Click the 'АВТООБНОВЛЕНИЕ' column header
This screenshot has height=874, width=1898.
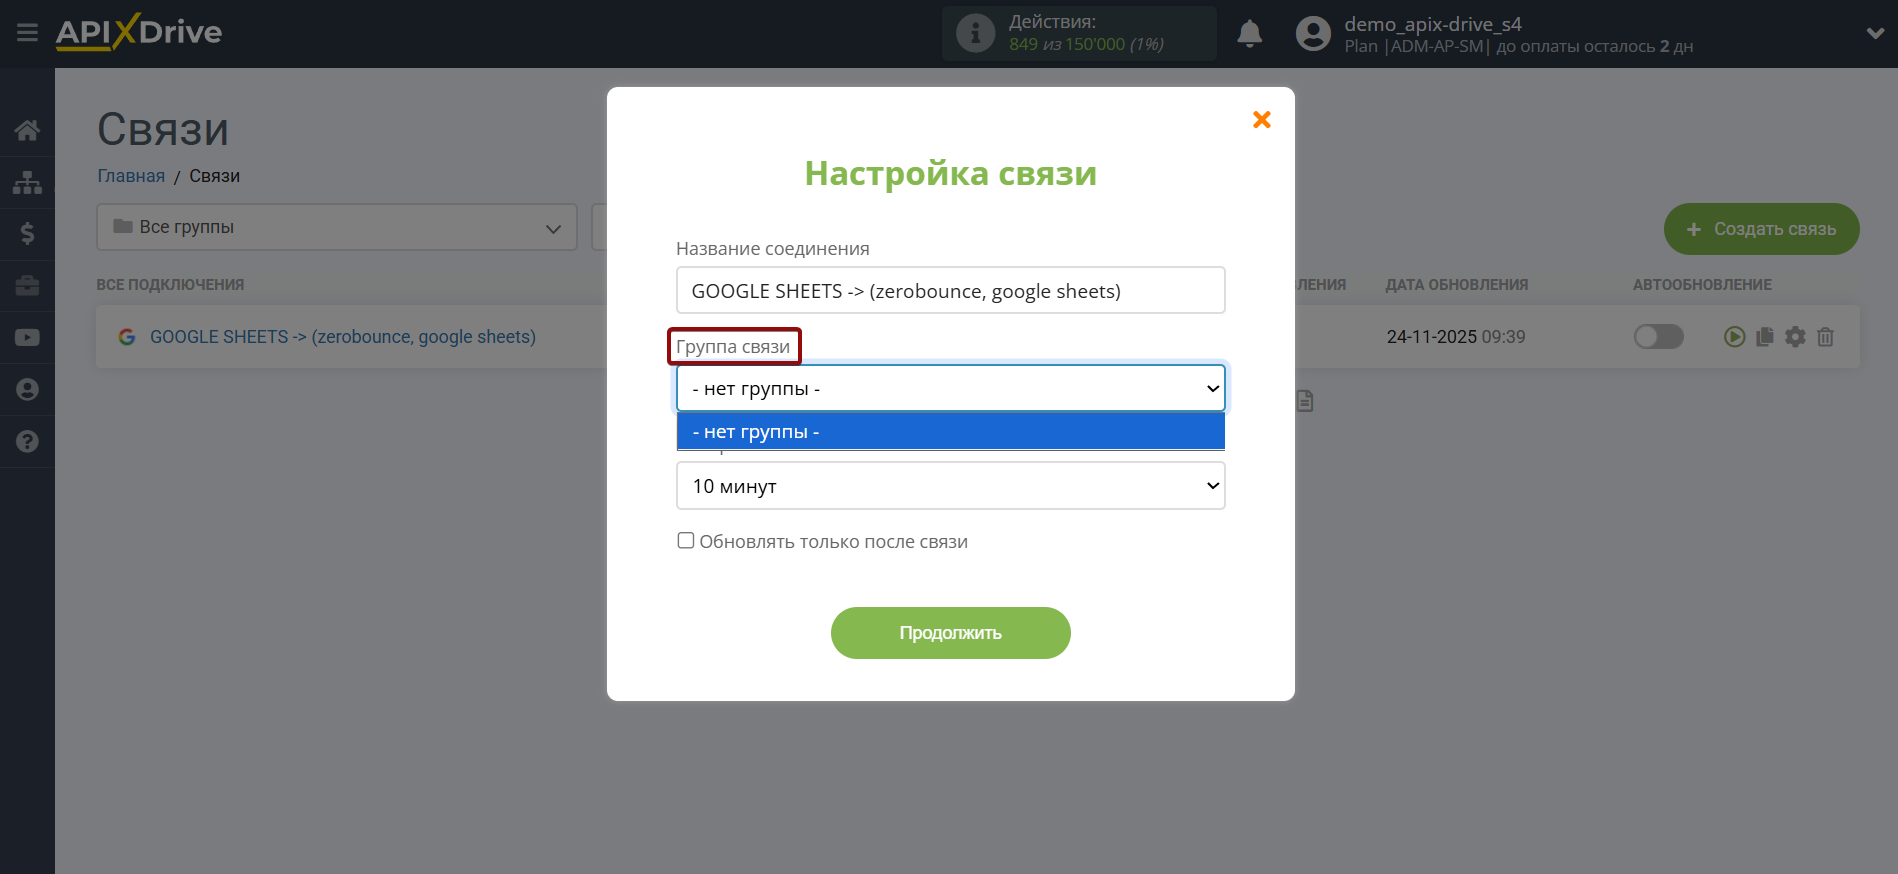[1702, 285]
